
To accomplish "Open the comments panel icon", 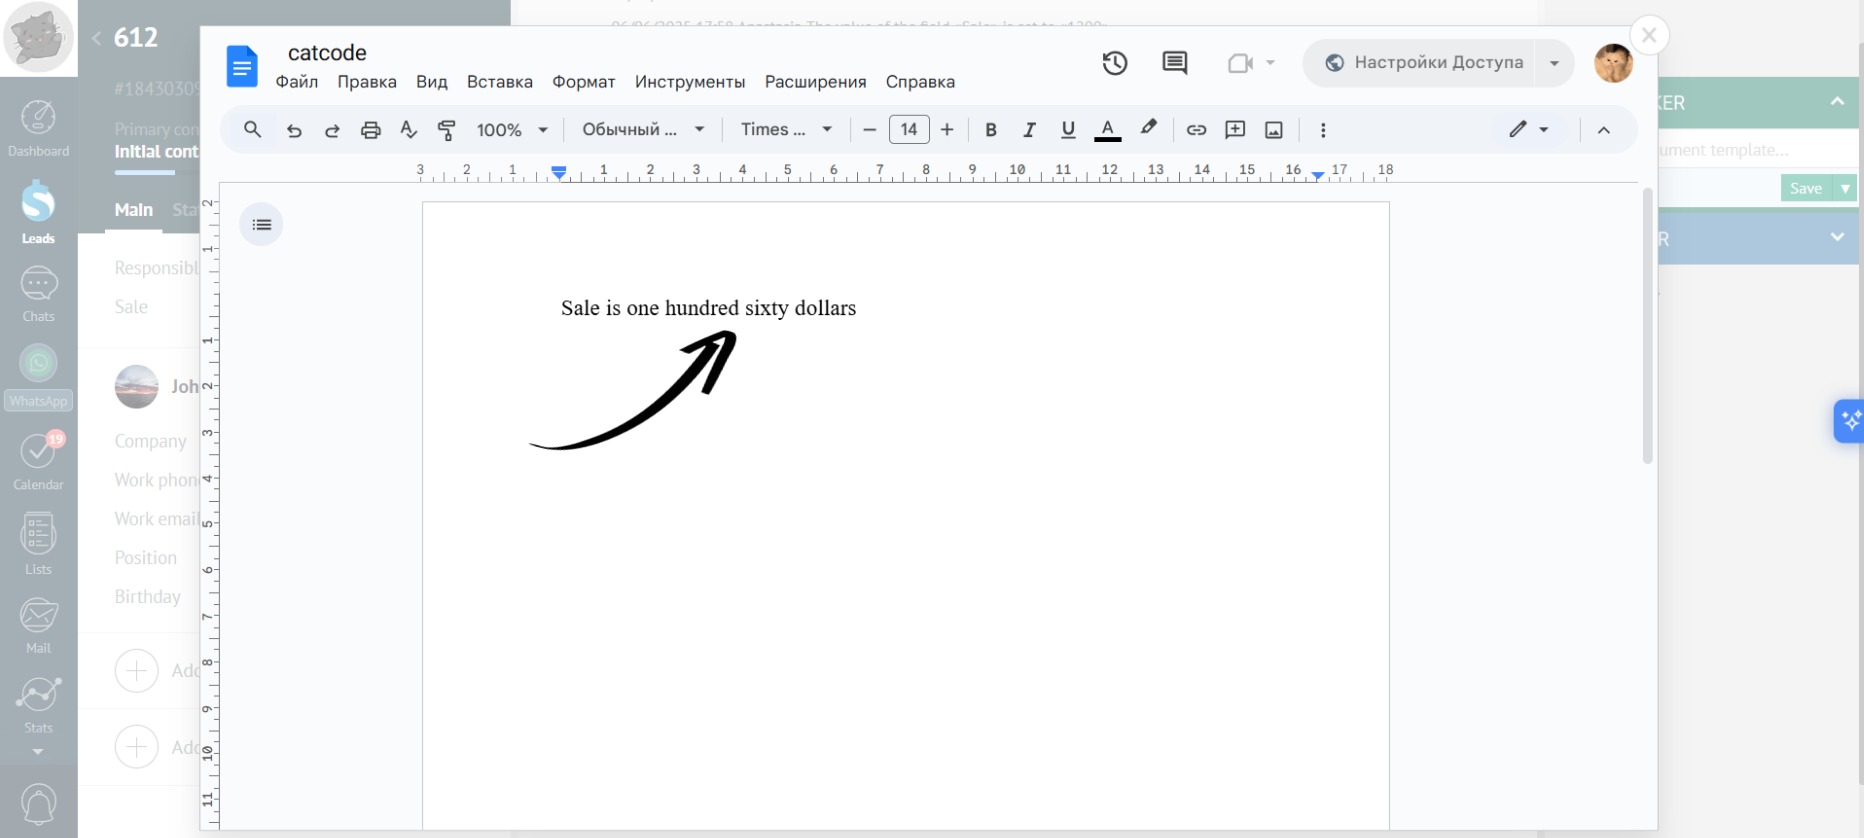I will [1174, 63].
